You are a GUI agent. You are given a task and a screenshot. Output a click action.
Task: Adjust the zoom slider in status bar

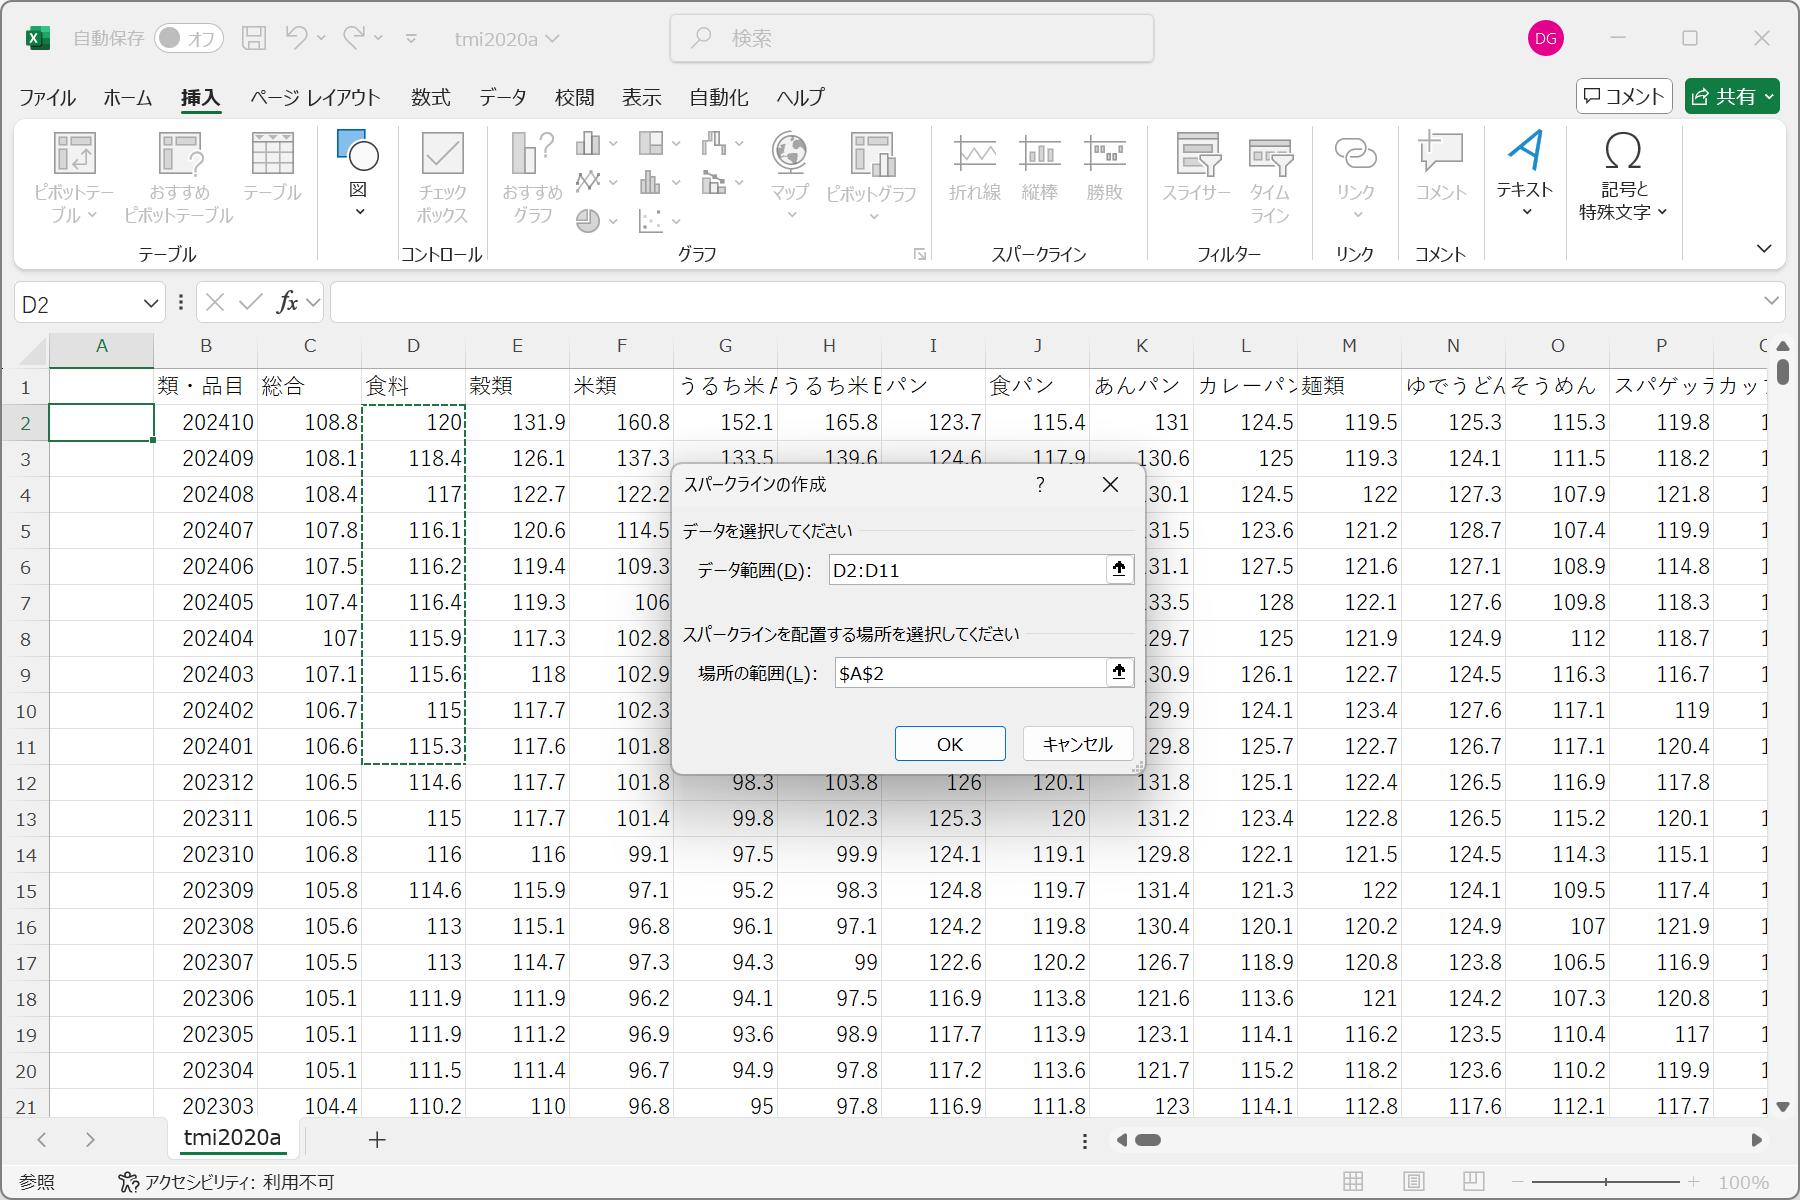1606,1182
